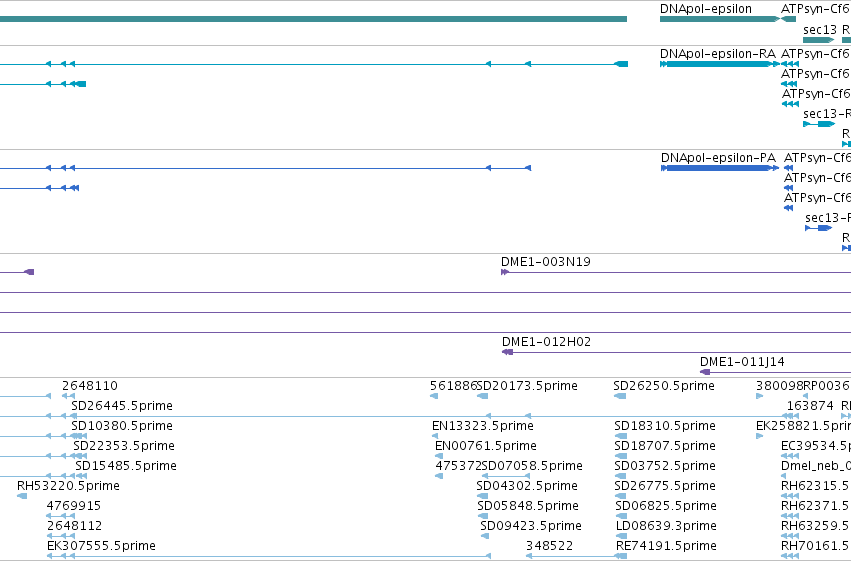
Task: Open the EK307555.5prime EST label
Action: (101, 546)
